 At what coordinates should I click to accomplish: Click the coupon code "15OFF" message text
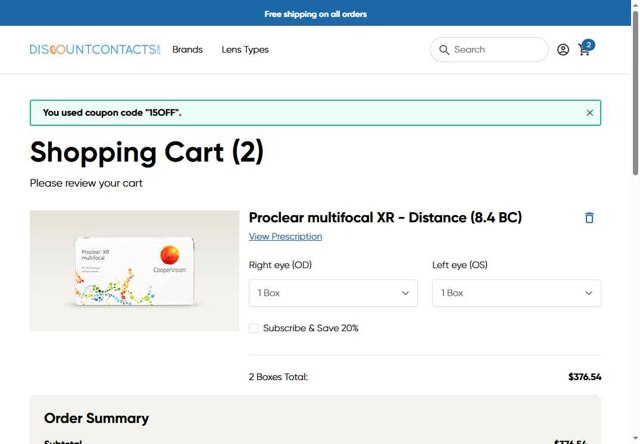(112, 113)
